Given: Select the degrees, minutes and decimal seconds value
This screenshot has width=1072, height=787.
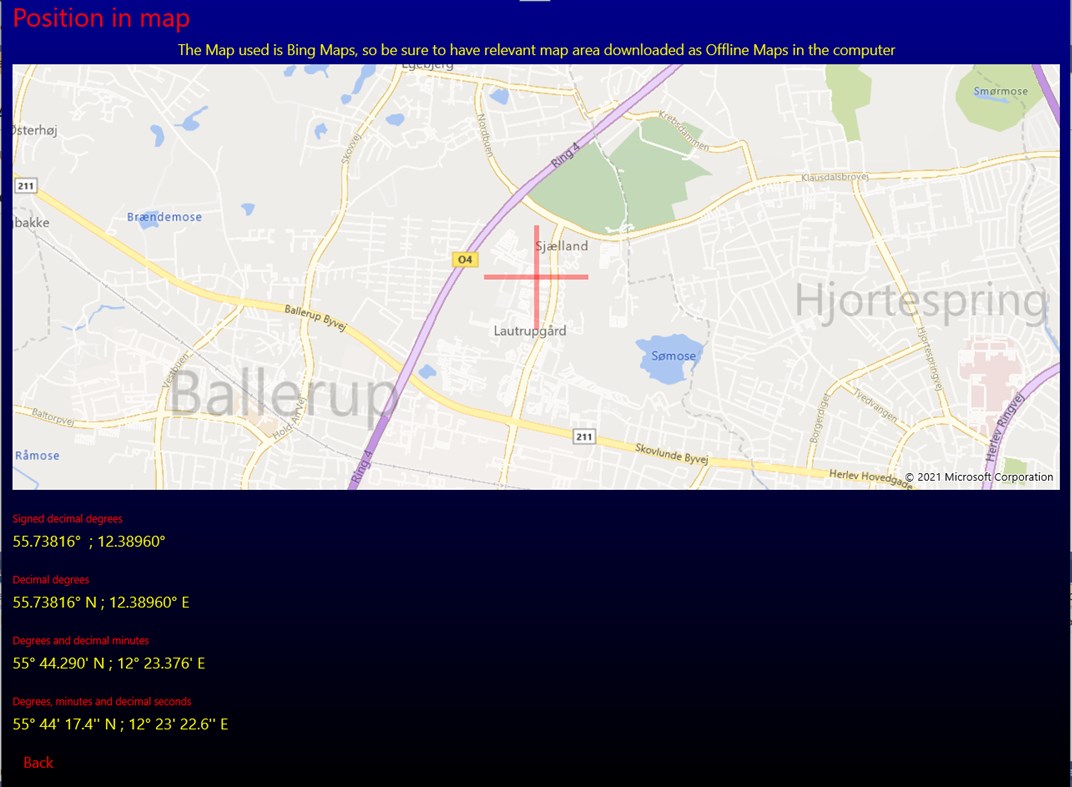Looking at the screenshot, I should coord(118,724).
